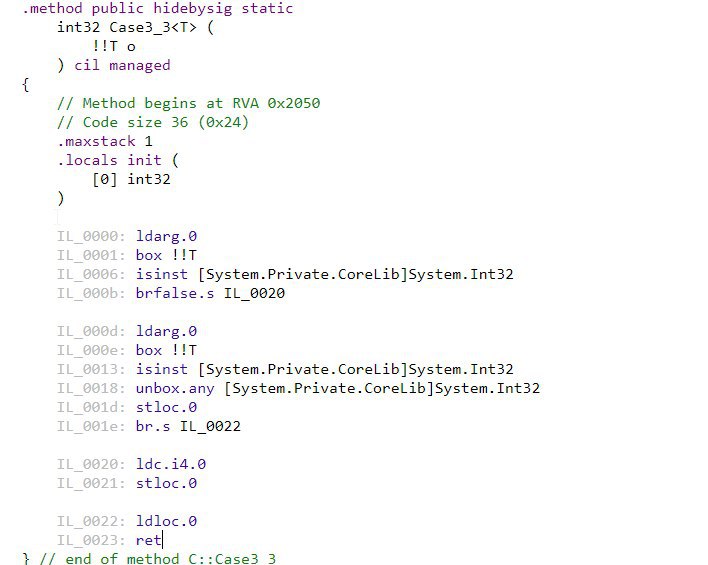The image size is (708, 565).
Task: Click the '.method public hidebysig static' line
Action: (158, 9)
